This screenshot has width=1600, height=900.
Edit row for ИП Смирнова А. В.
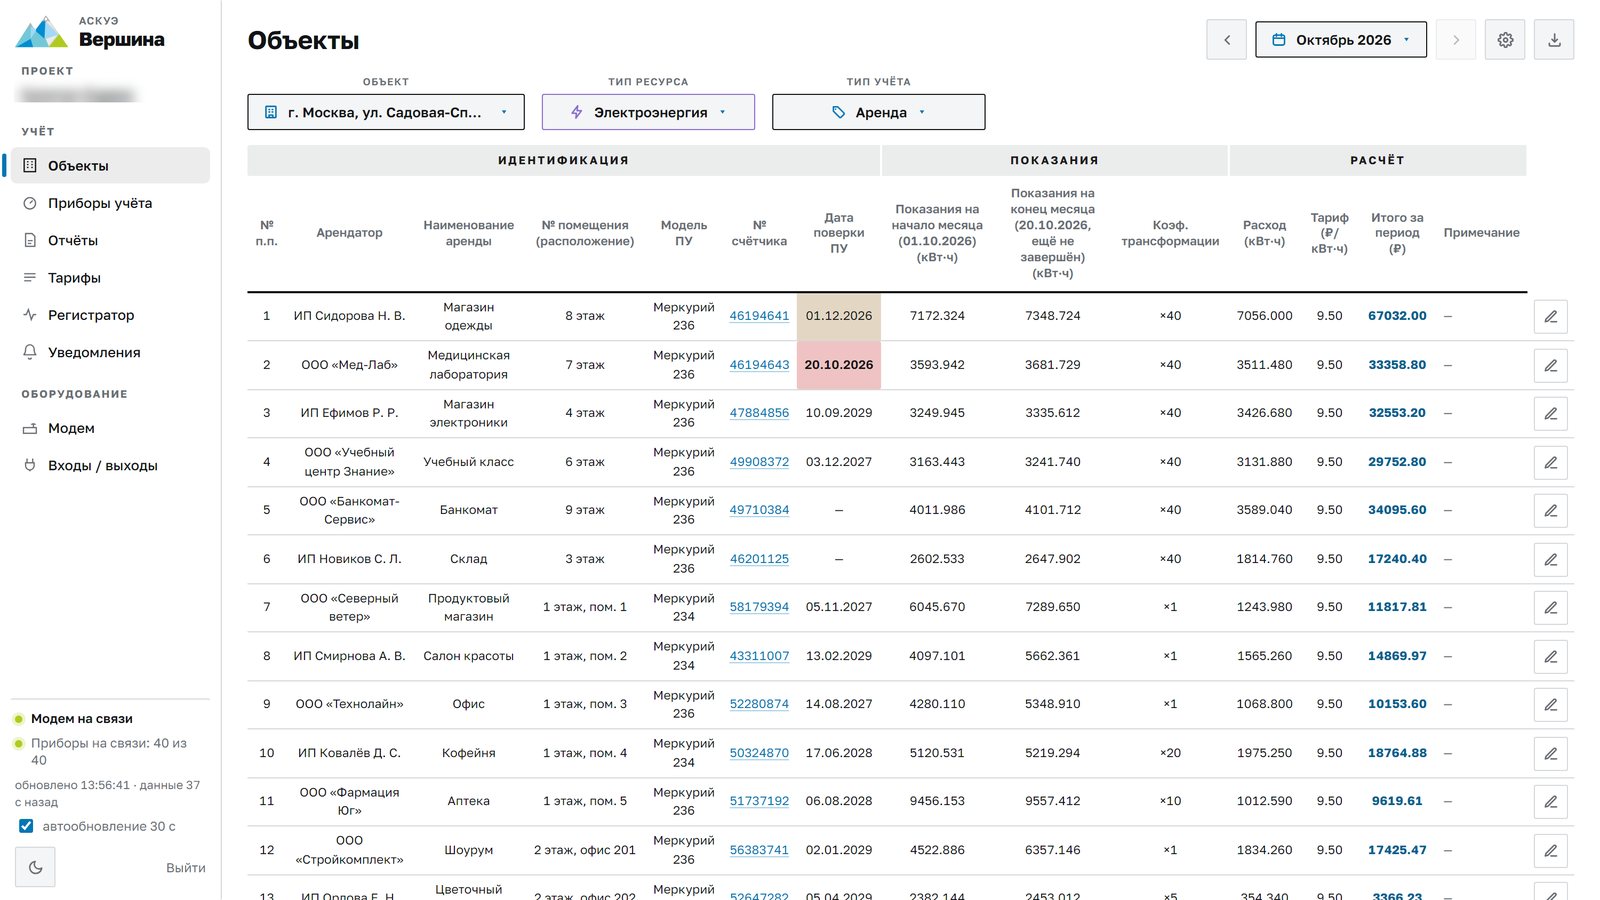tap(1550, 656)
